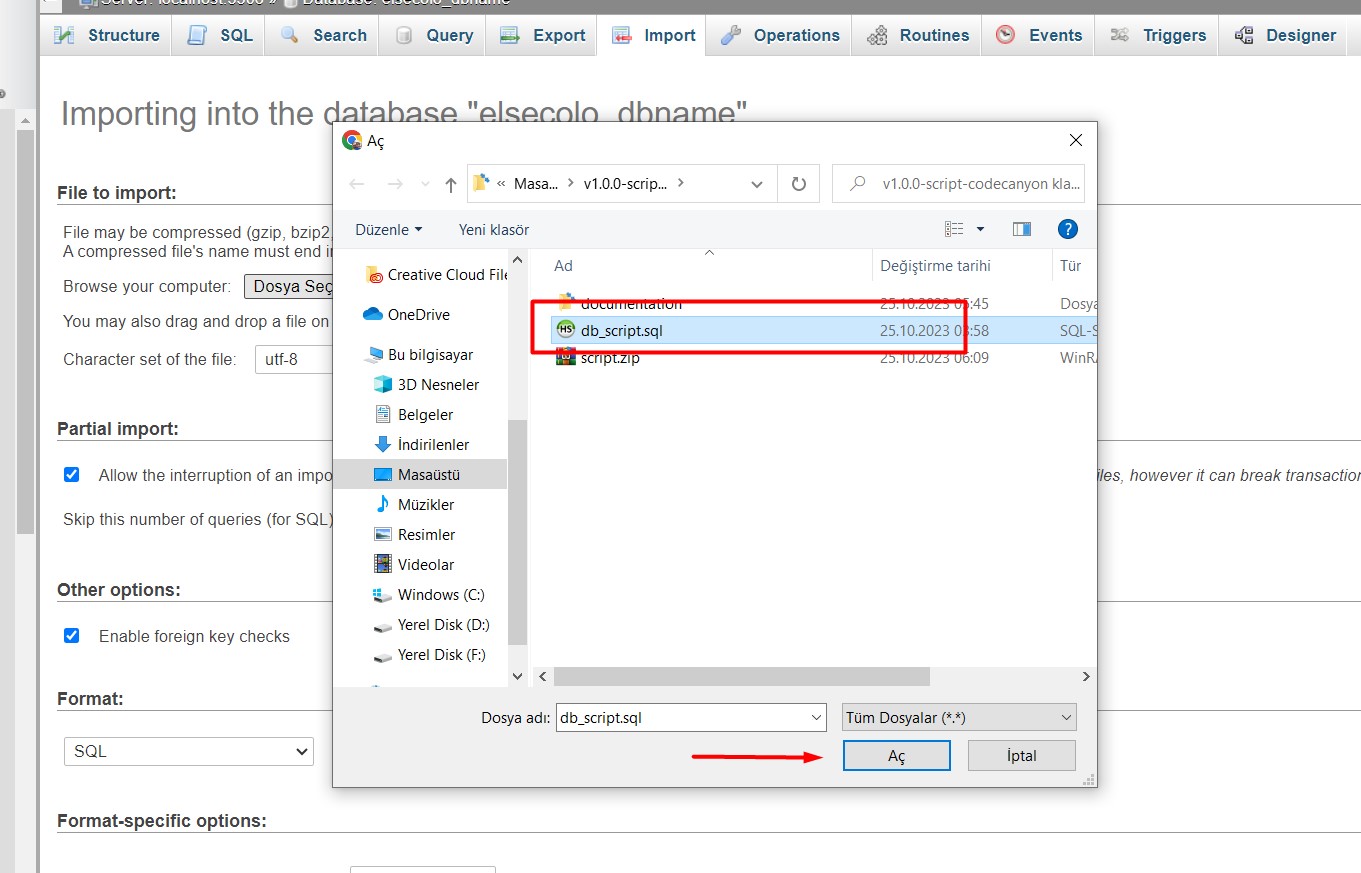Select the Yerel Disk (D:) drive
The width and height of the screenshot is (1361, 873).
click(431, 624)
